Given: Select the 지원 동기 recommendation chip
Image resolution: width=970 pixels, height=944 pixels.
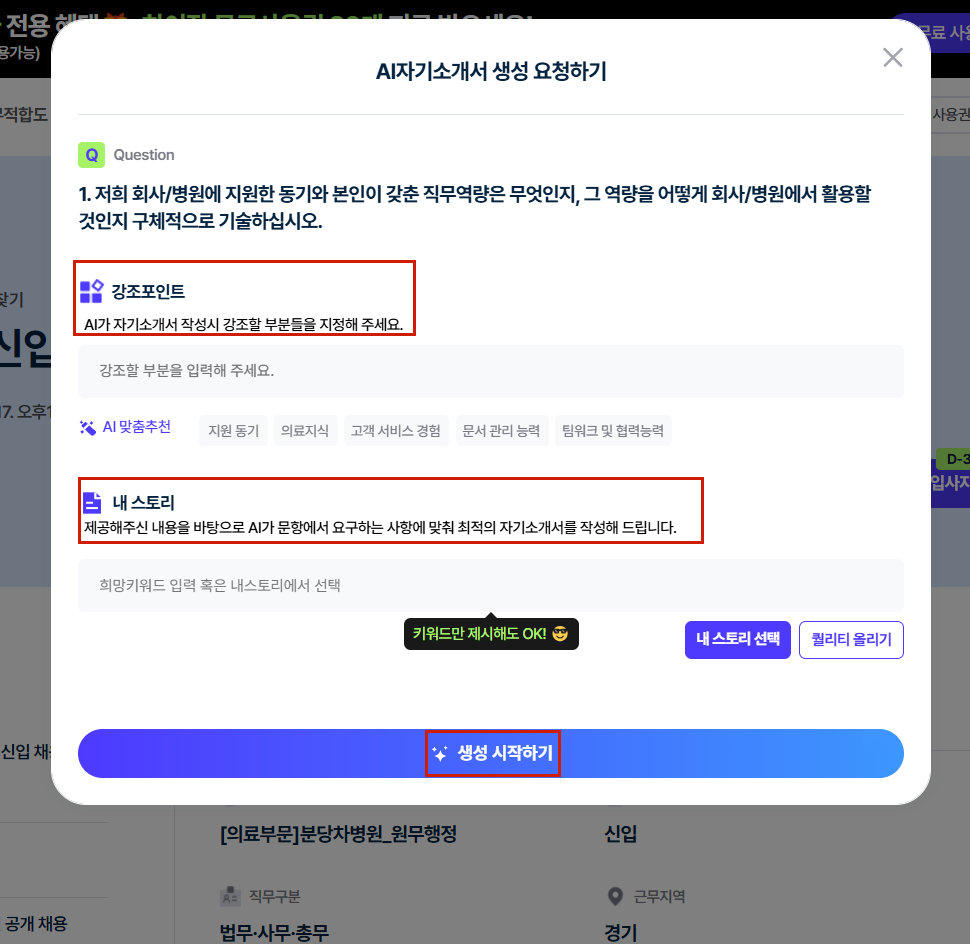Looking at the screenshot, I should coord(234,431).
